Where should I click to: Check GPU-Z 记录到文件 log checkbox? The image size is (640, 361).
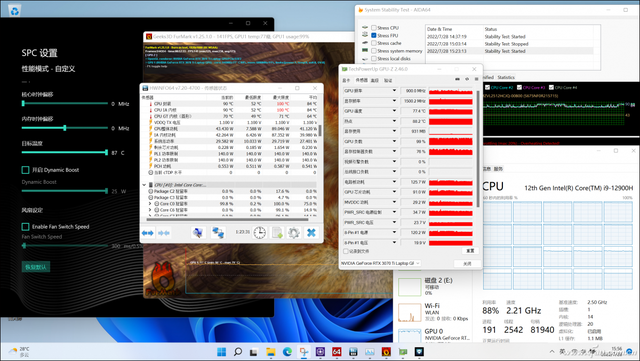pyautogui.click(x=346, y=251)
